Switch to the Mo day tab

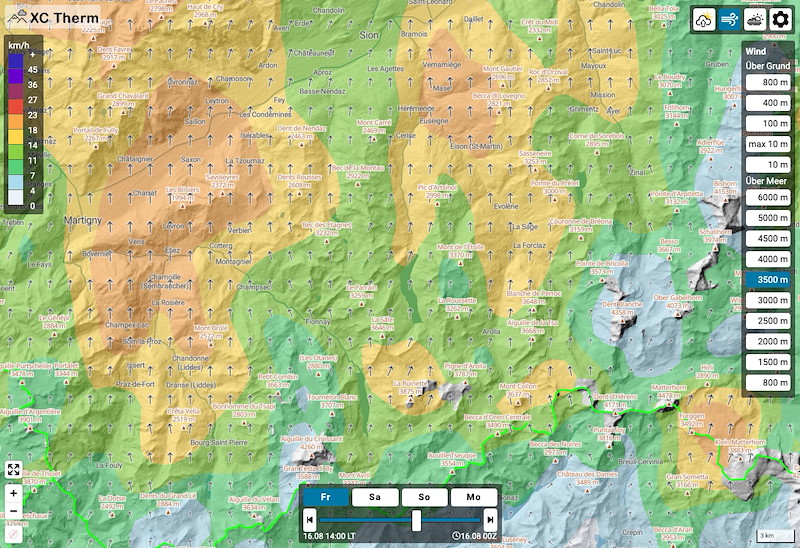tap(473, 497)
